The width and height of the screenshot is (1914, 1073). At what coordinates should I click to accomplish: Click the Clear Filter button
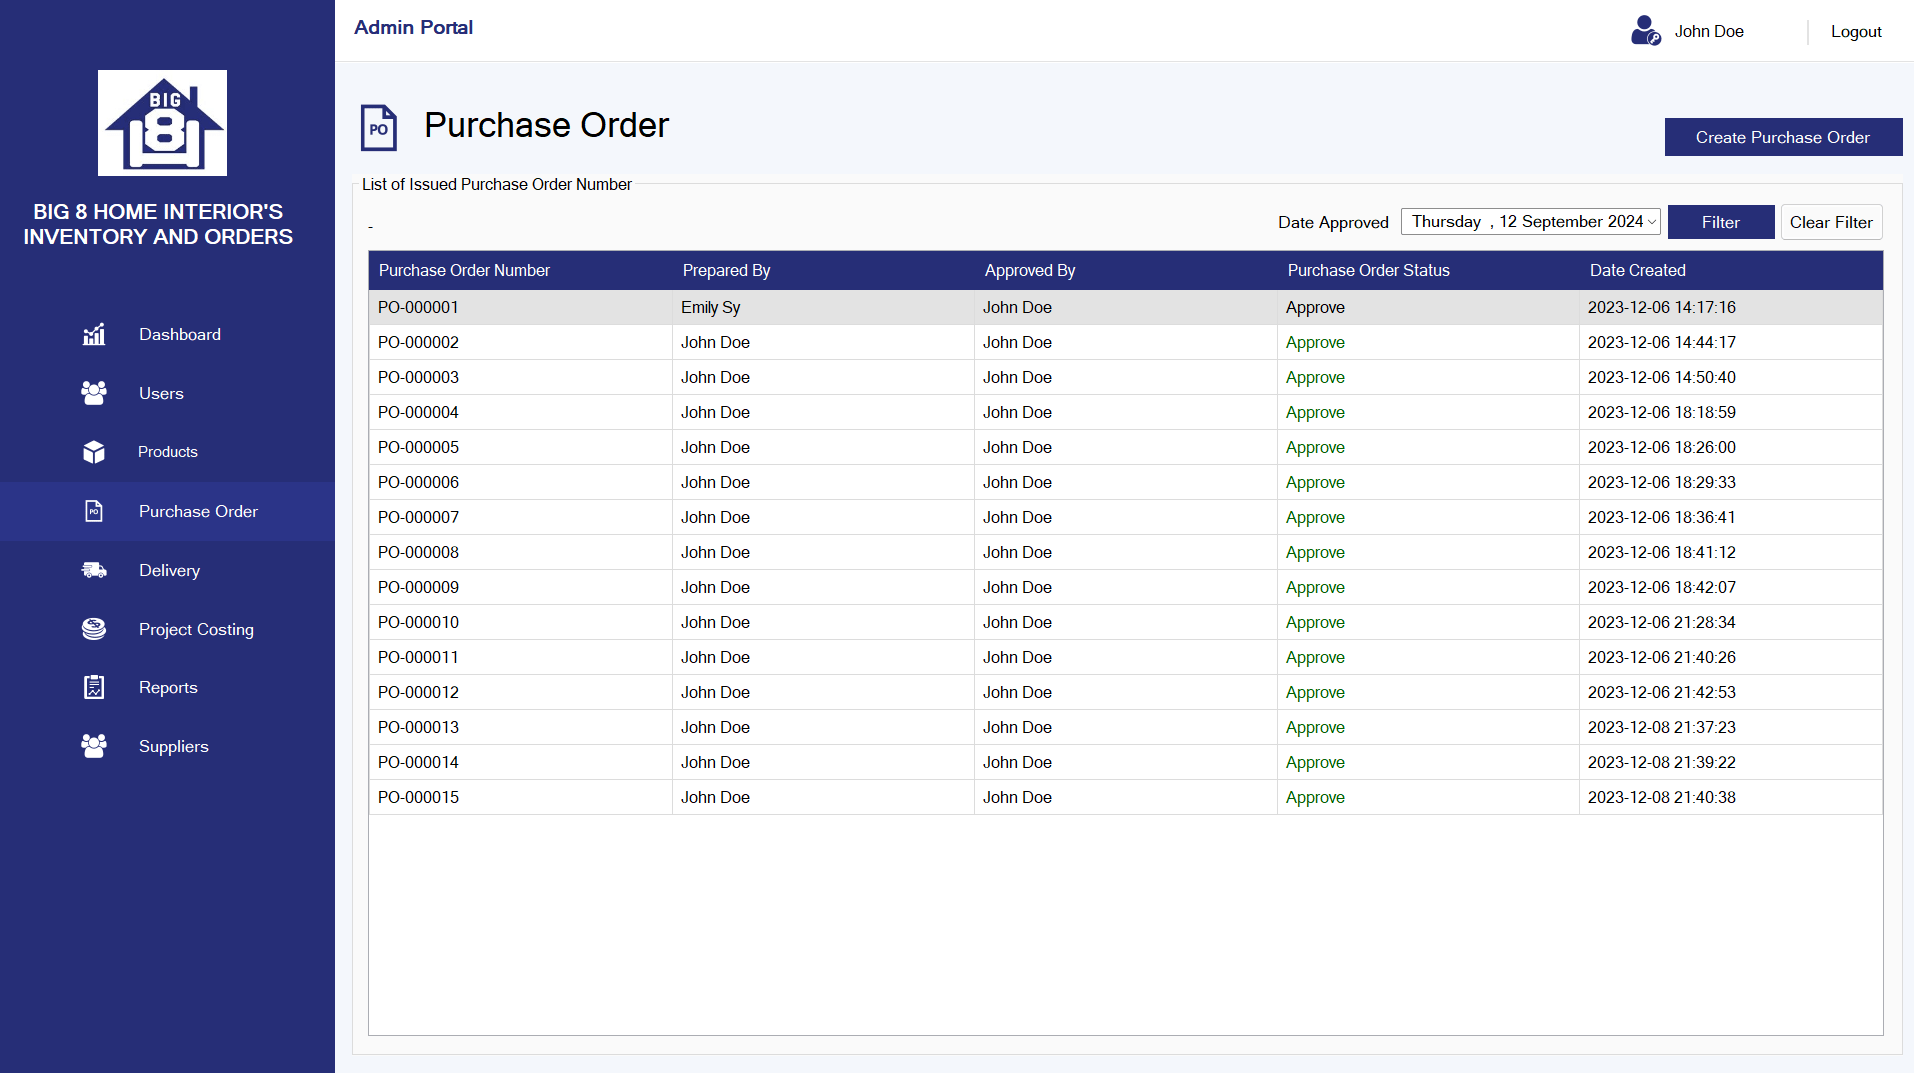pyautogui.click(x=1831, y=222)
